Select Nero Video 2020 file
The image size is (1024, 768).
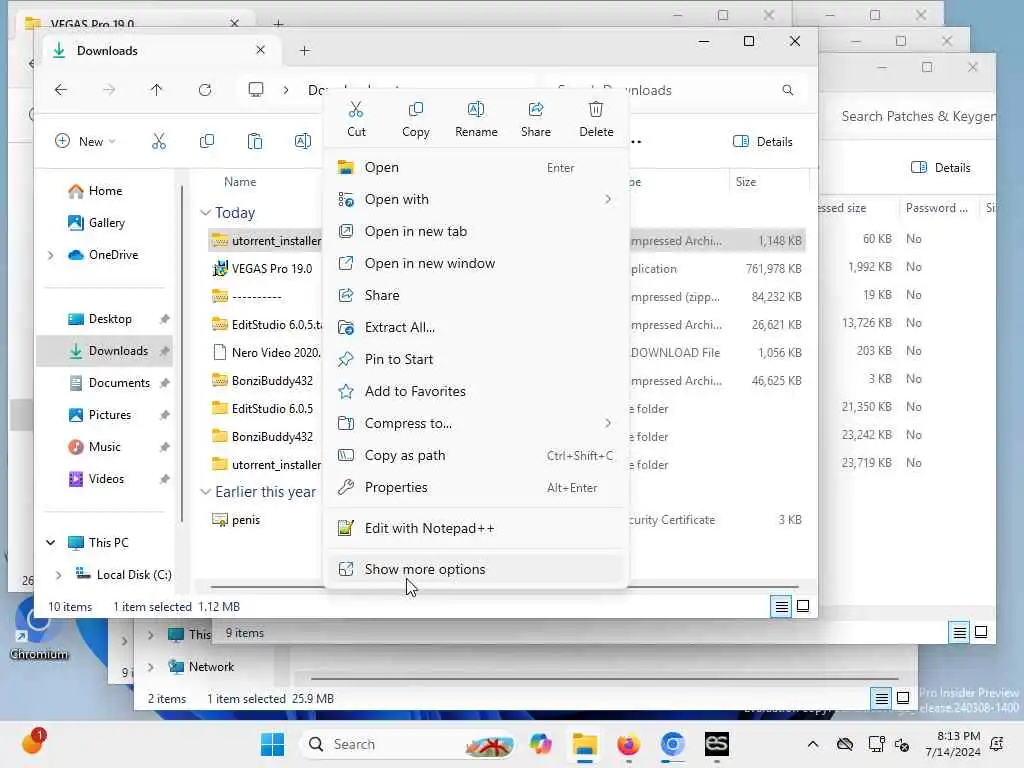pos(264,353)
